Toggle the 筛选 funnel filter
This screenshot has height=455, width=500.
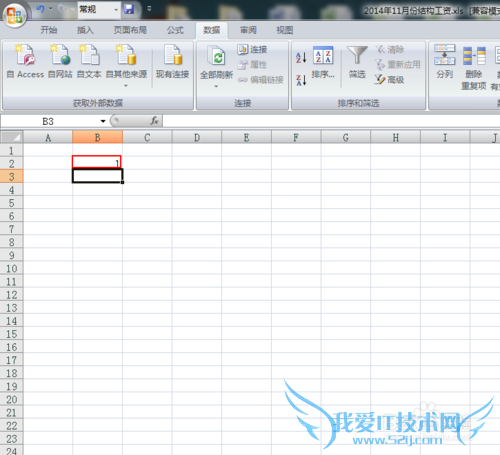(357, 63)
